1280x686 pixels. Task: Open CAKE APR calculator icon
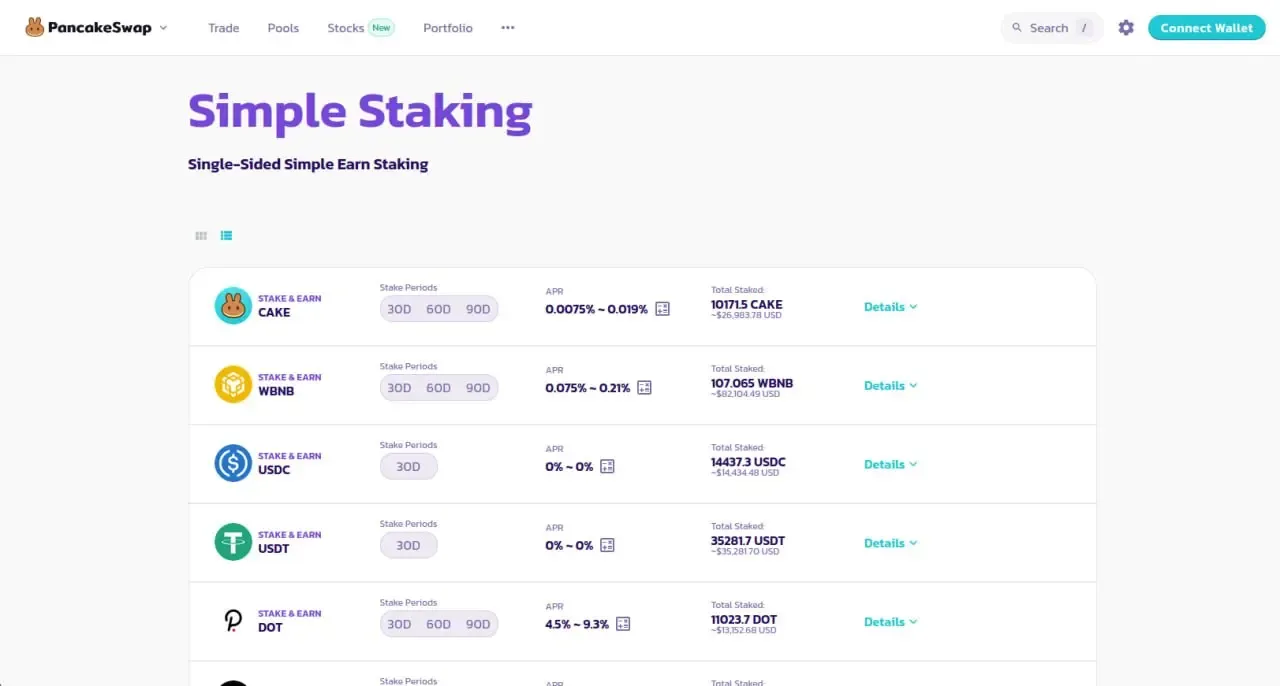tap(662, 309)
